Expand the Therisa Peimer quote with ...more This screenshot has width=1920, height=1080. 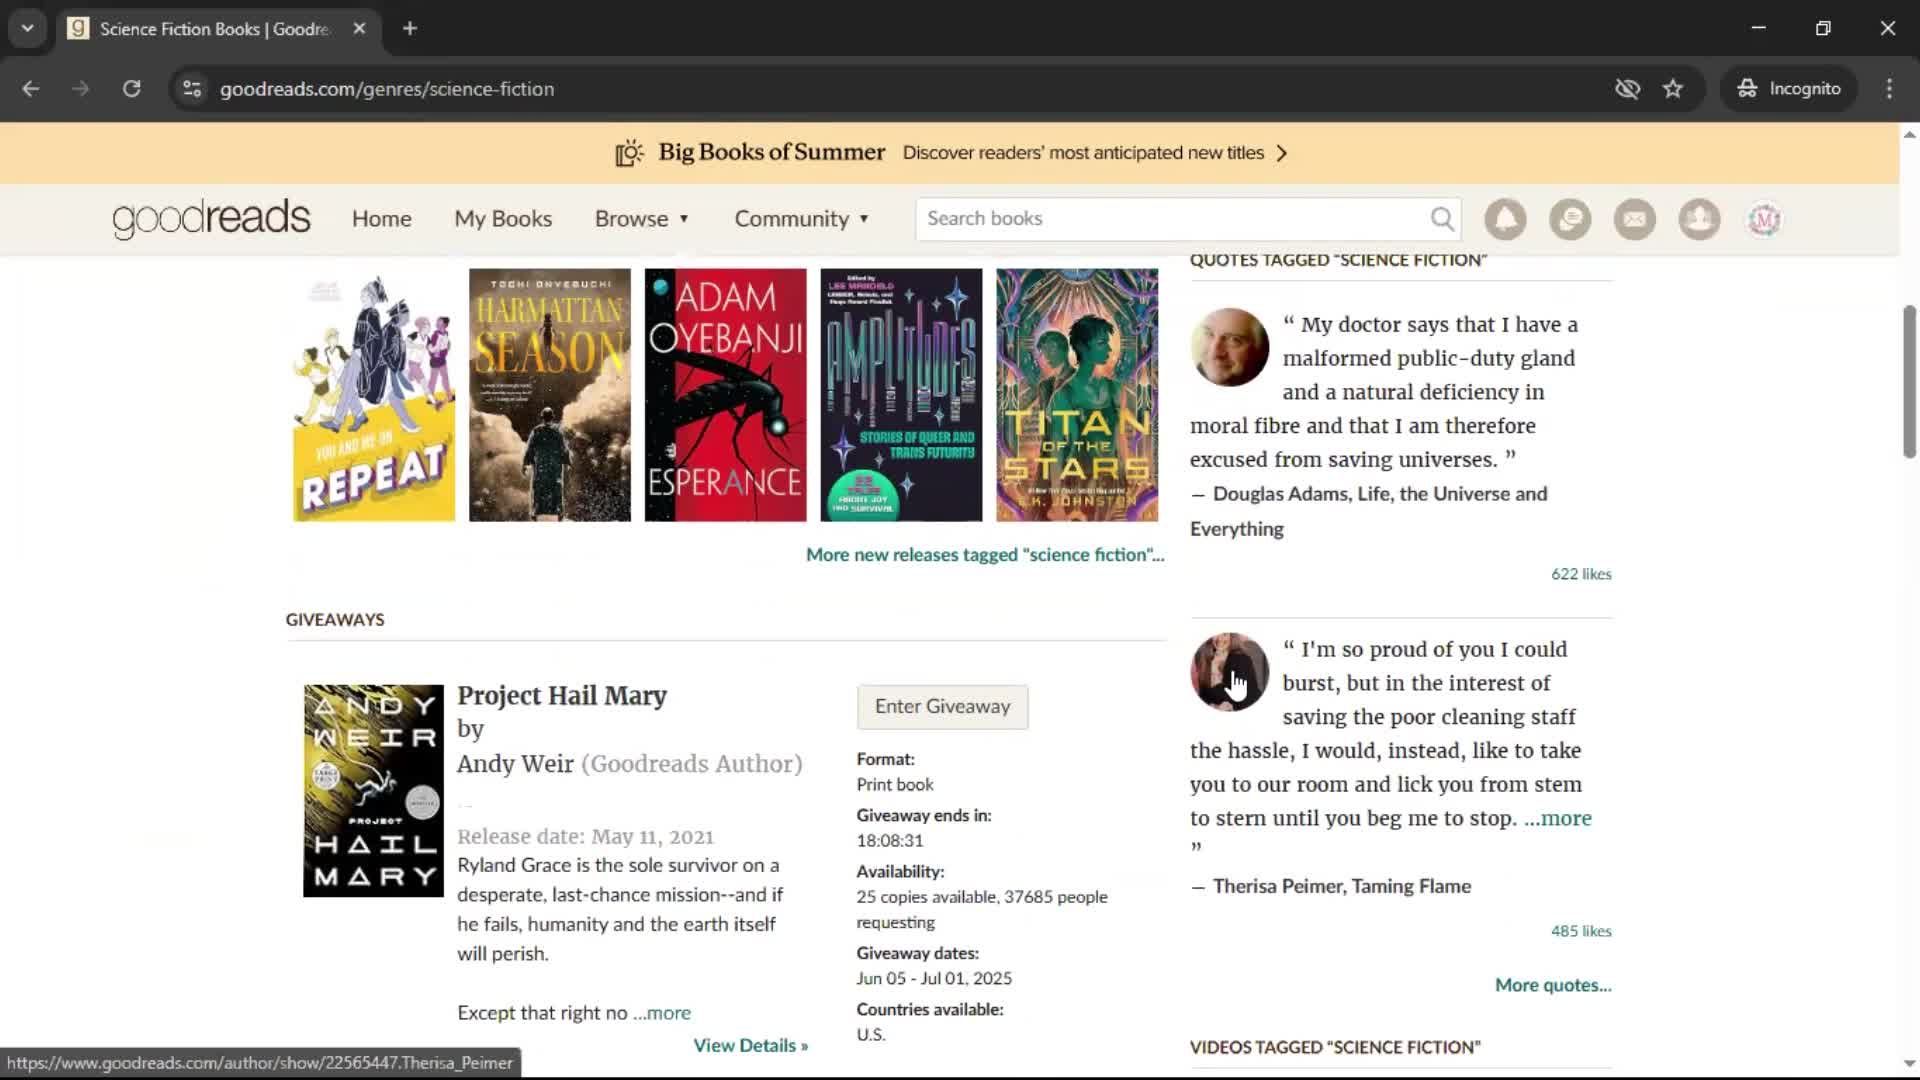[1557, 818]
